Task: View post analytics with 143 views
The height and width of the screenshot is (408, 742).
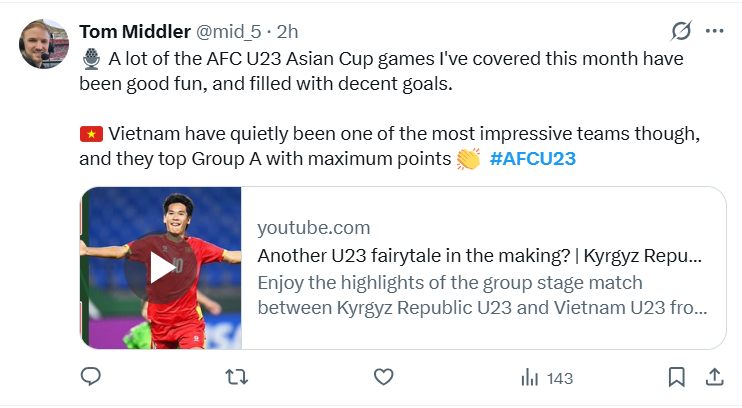Action: click(547, 378)
